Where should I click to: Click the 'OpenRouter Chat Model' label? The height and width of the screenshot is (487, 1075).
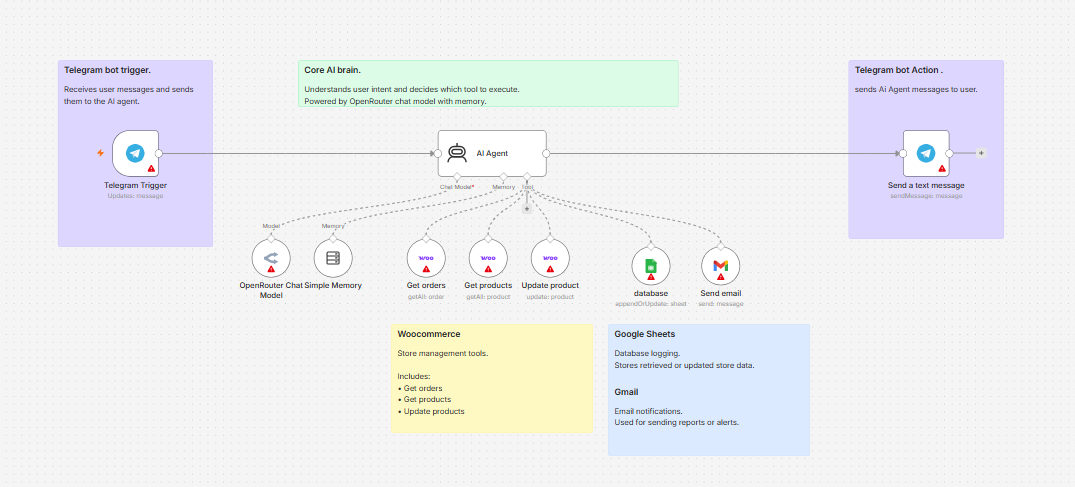pos(271,290)
